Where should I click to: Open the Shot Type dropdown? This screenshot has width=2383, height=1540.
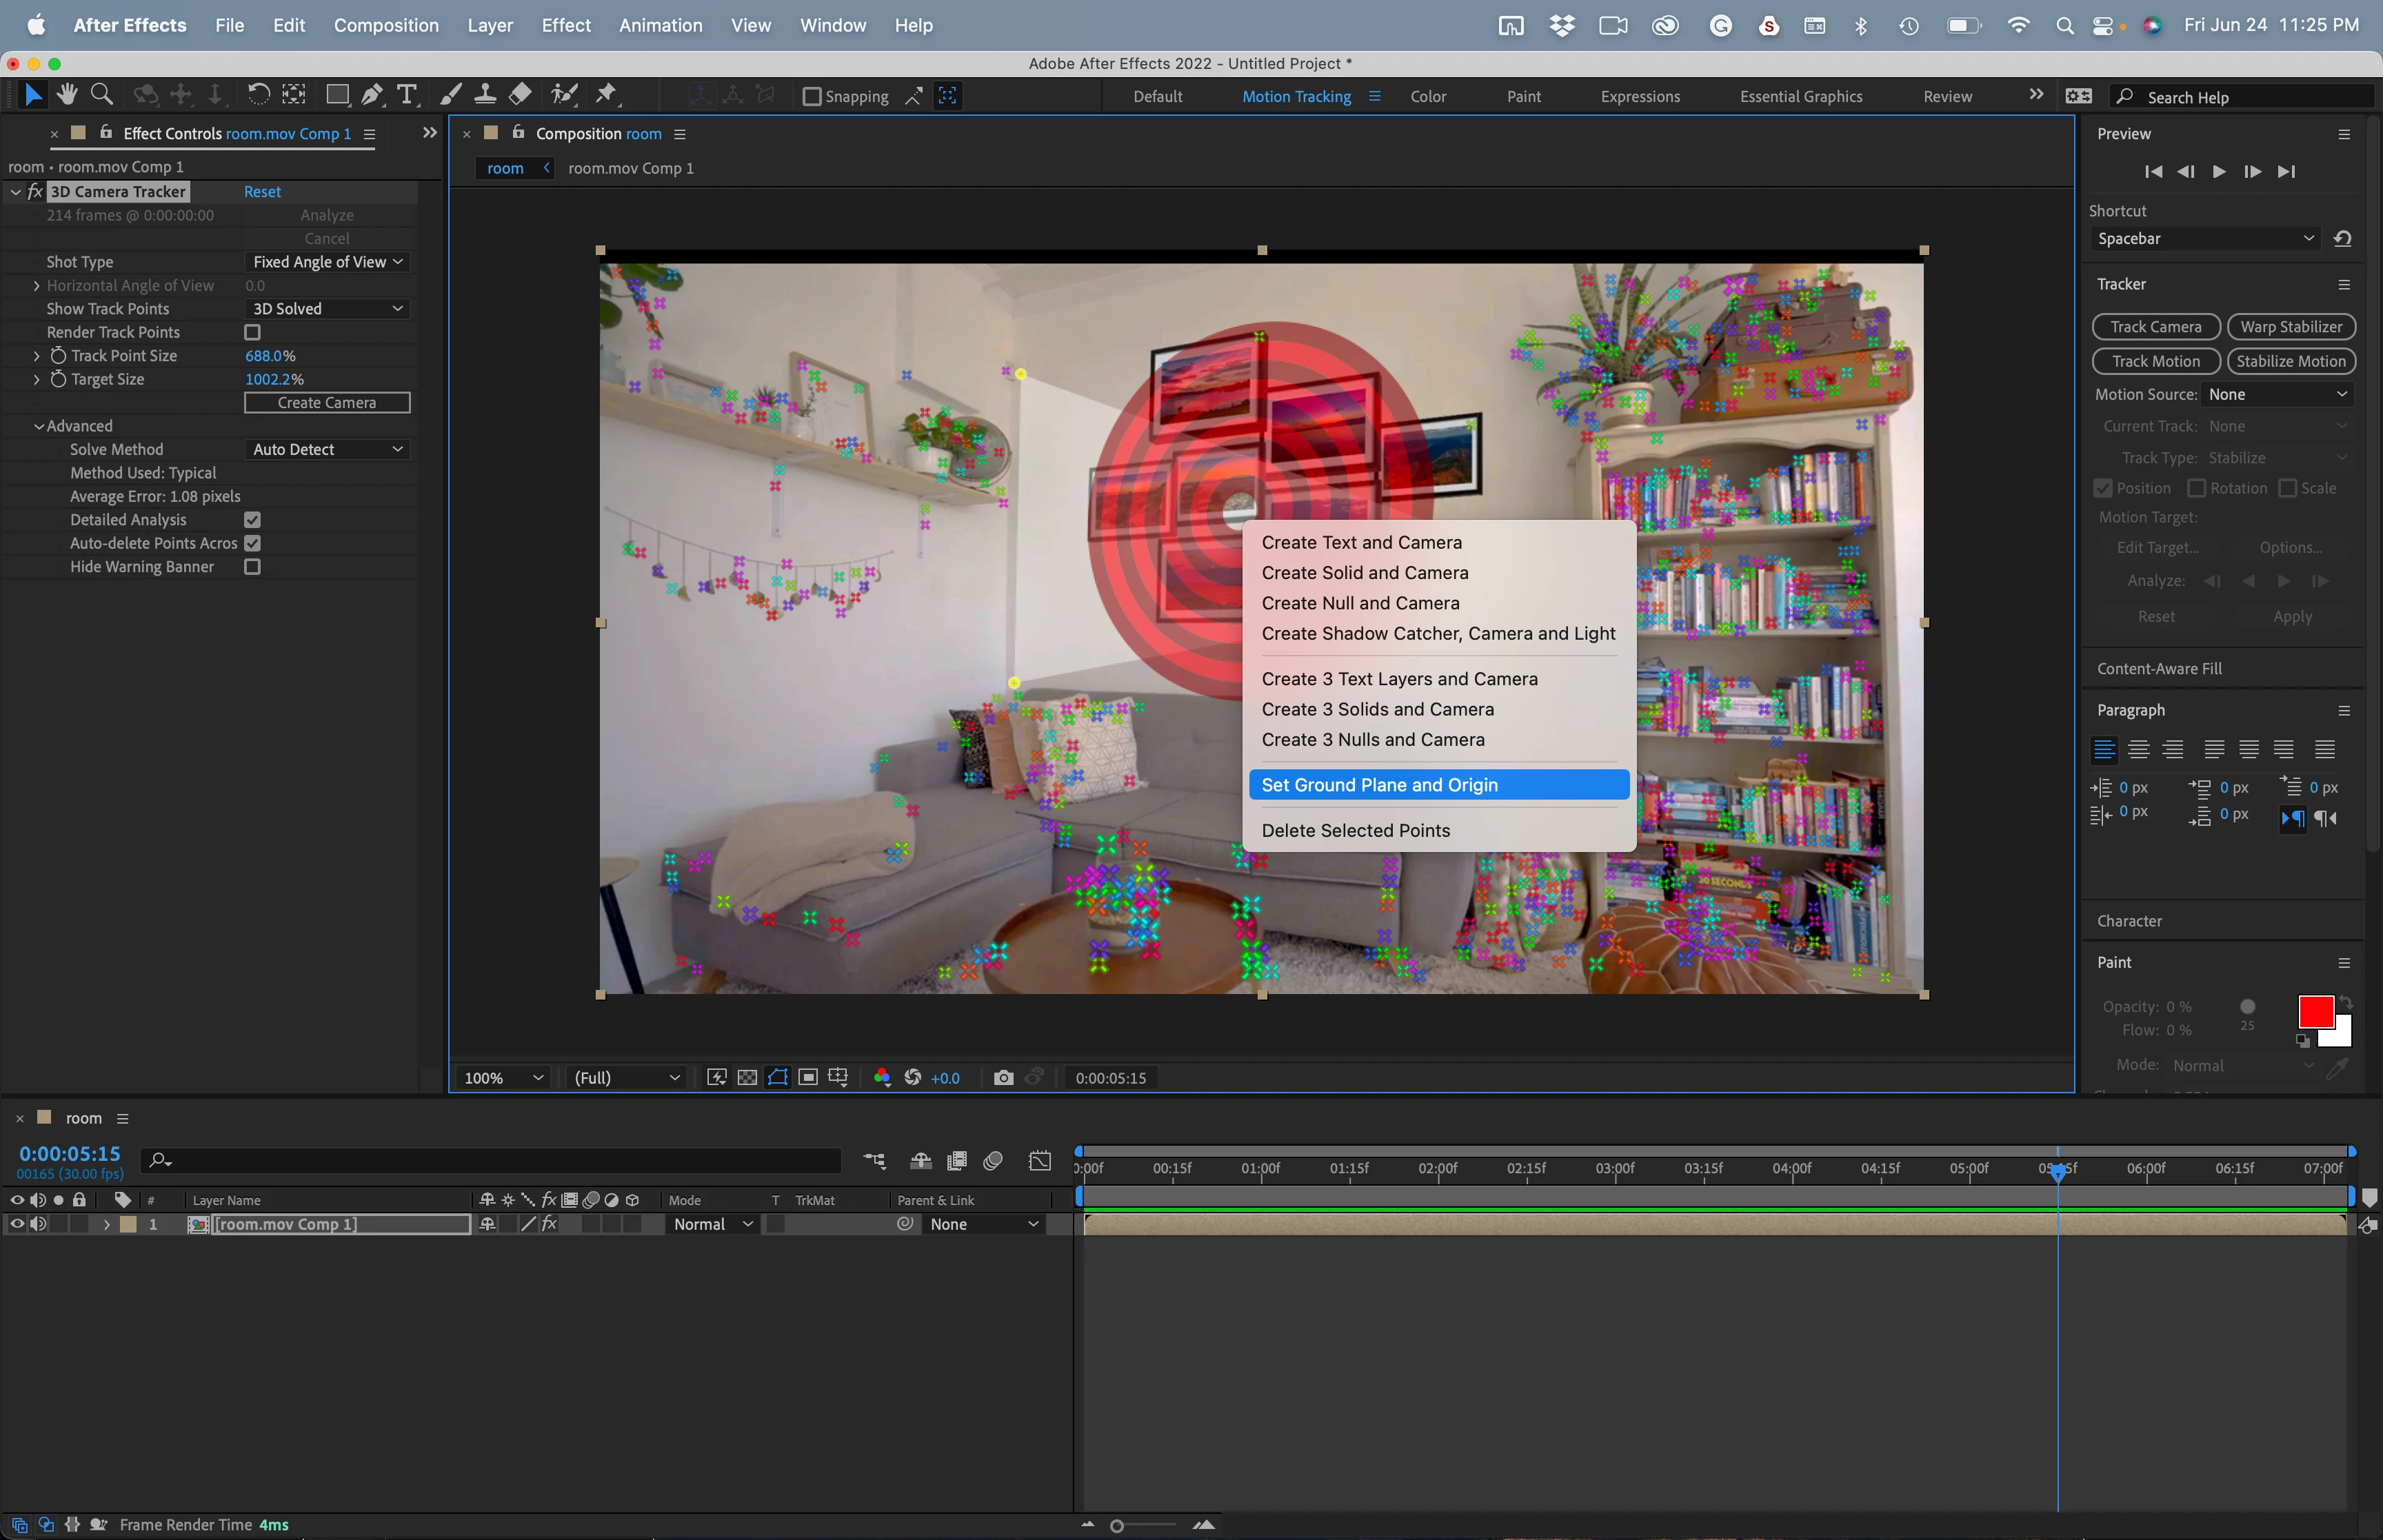click(x=327, y=262)
